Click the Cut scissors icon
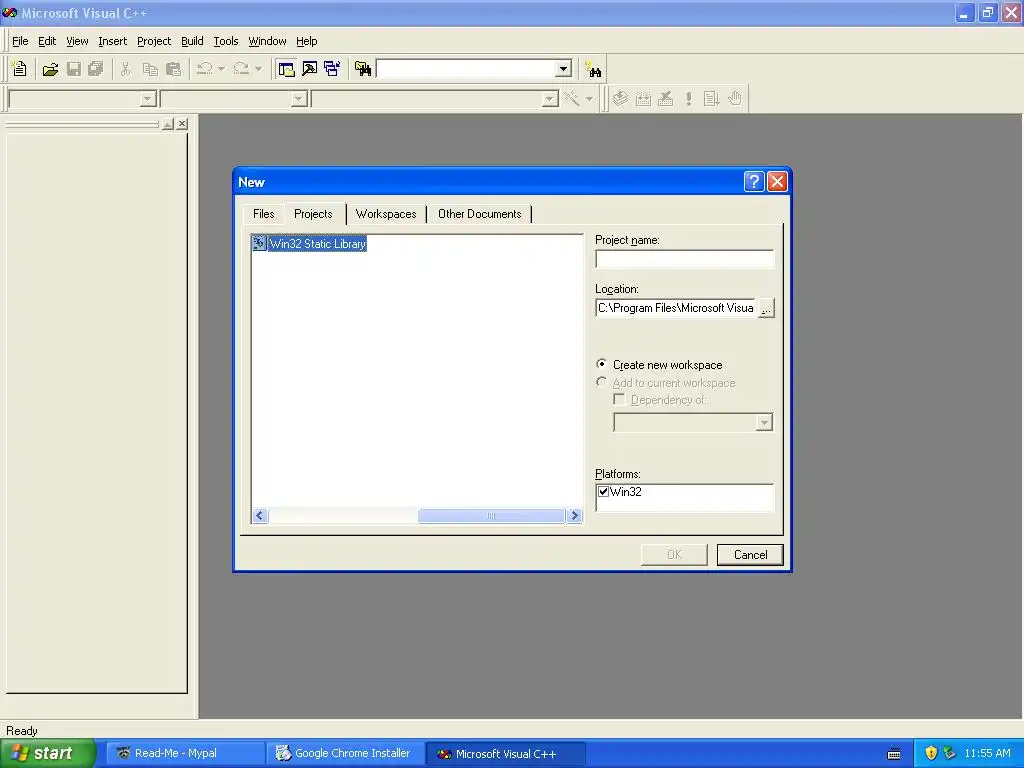This screenshot has height=768, width=1024. click(125, 69)
